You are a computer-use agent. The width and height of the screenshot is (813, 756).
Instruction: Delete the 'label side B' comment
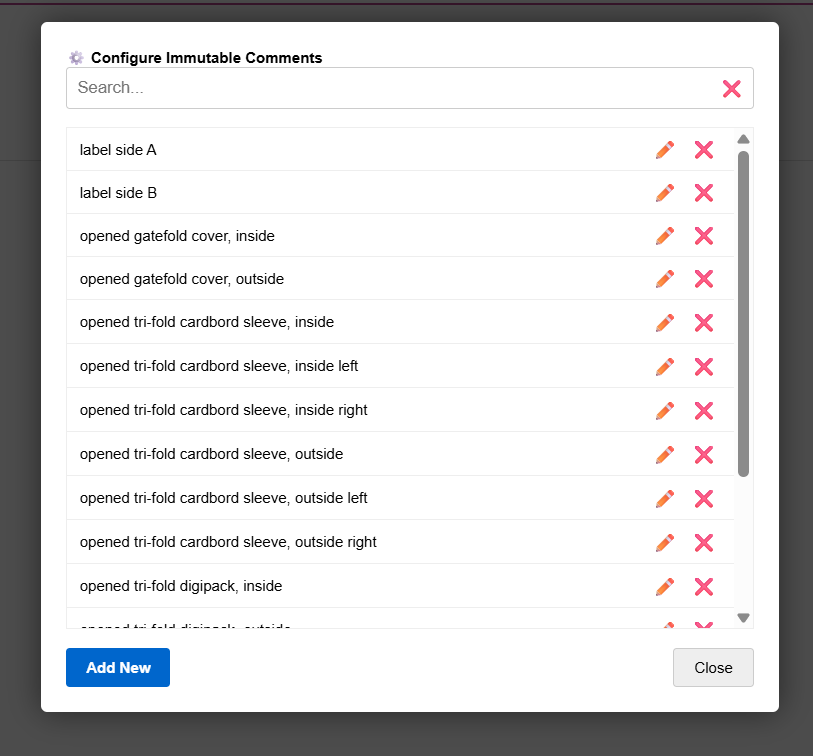click(704, 193)
